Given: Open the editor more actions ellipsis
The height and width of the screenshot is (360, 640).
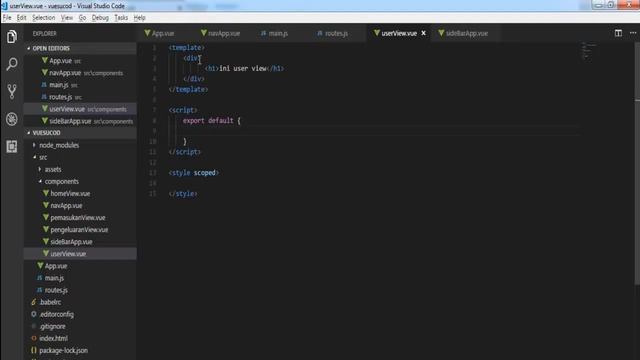Looking at the screenshot, I should pyautogui.click(x=633, y=33).
